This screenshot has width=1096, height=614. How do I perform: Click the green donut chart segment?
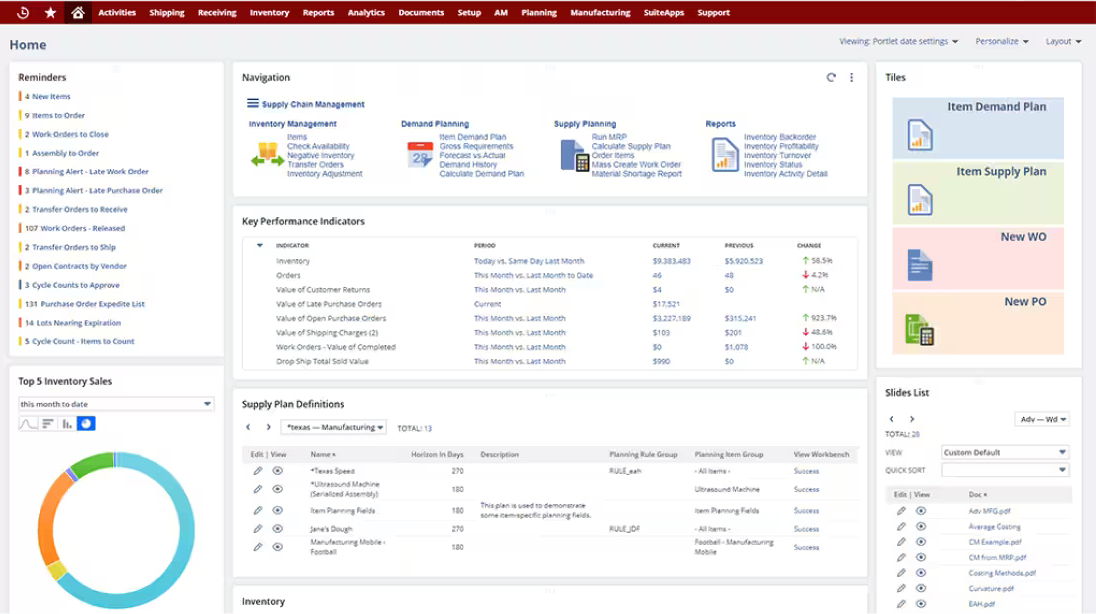pos(94,464)
